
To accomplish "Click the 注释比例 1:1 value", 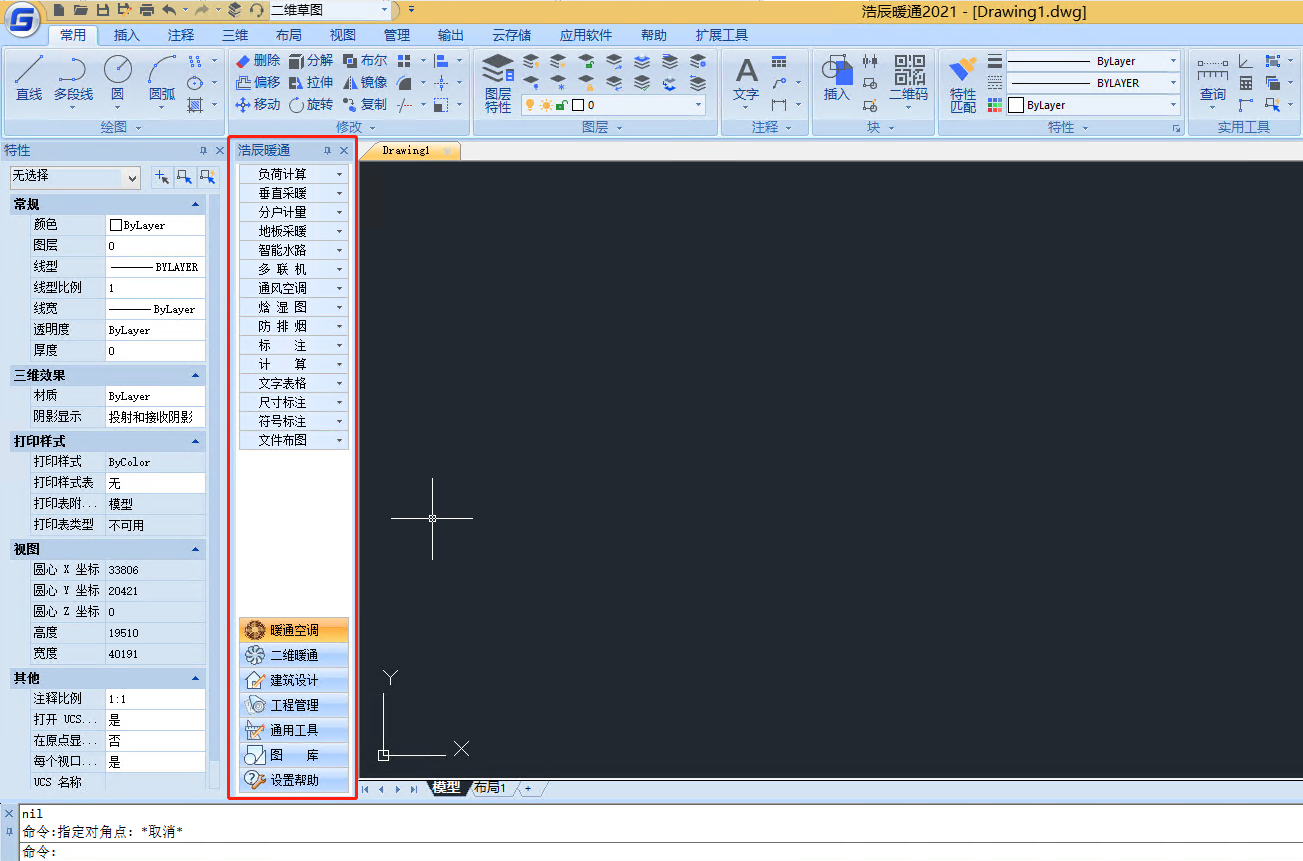I will click(155, 698).
